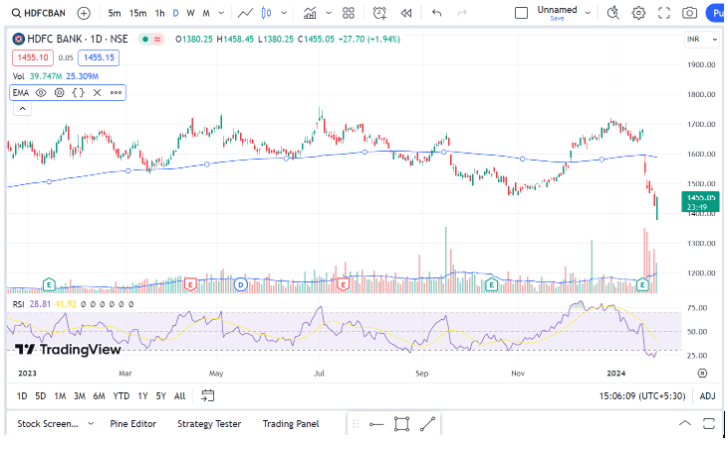728x451 pixels.
Task: Take a chart snapshot with camera icon
Action: pyautogui.click(x=689, y=13)
